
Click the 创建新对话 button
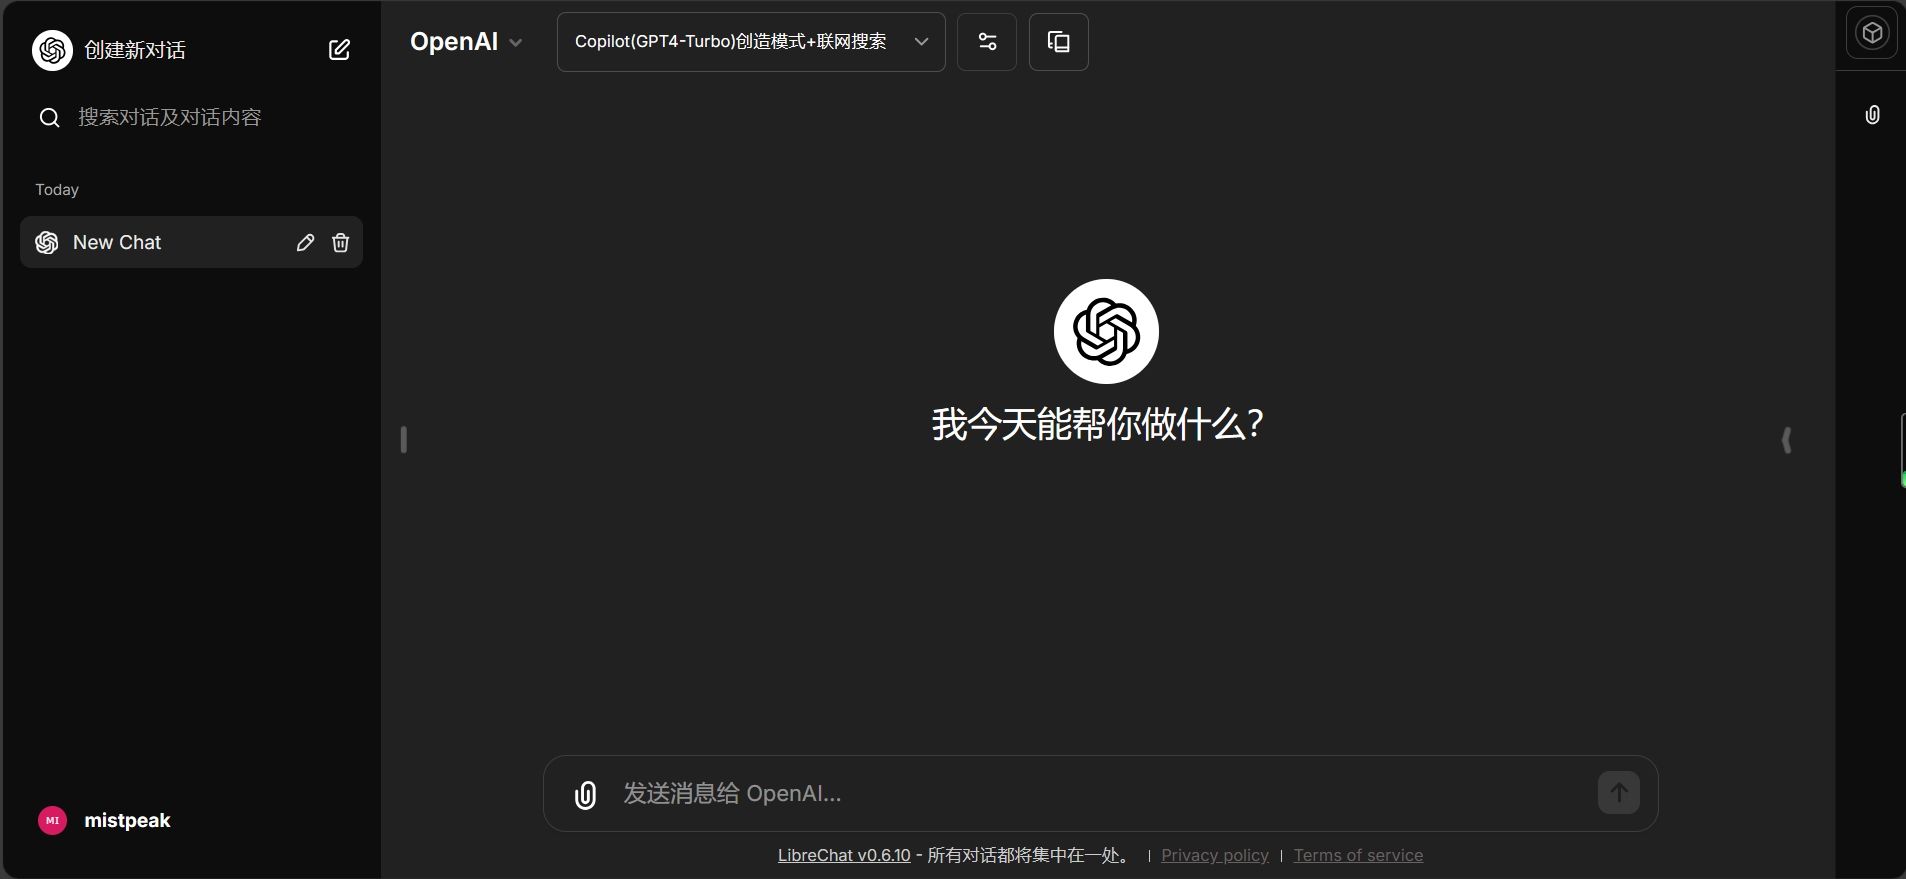coord(135,50)
